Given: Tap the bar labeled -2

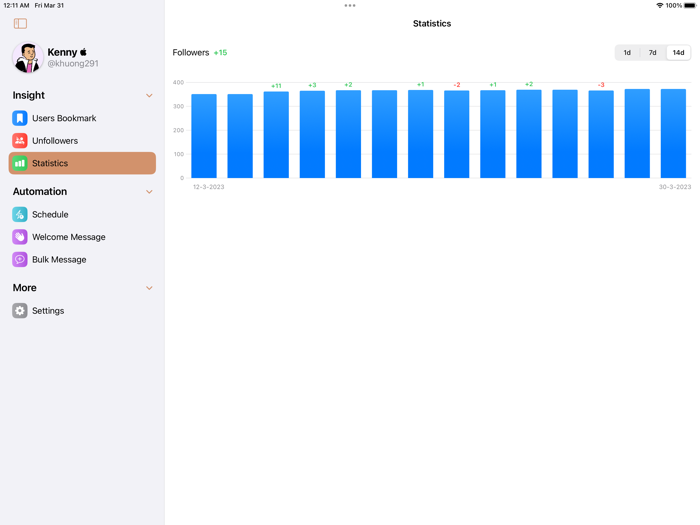Looking at the screenshot, I should click(457, 134).
